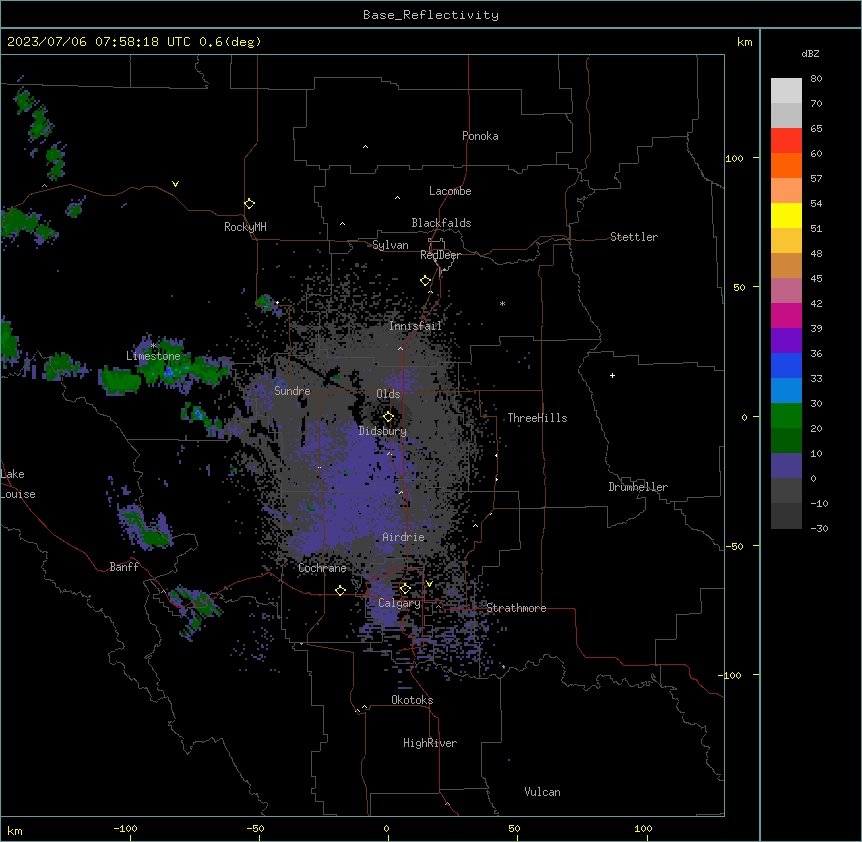Click the ThreeHills label
This screenshot has height=842, width=862.
tap(538, 418)
